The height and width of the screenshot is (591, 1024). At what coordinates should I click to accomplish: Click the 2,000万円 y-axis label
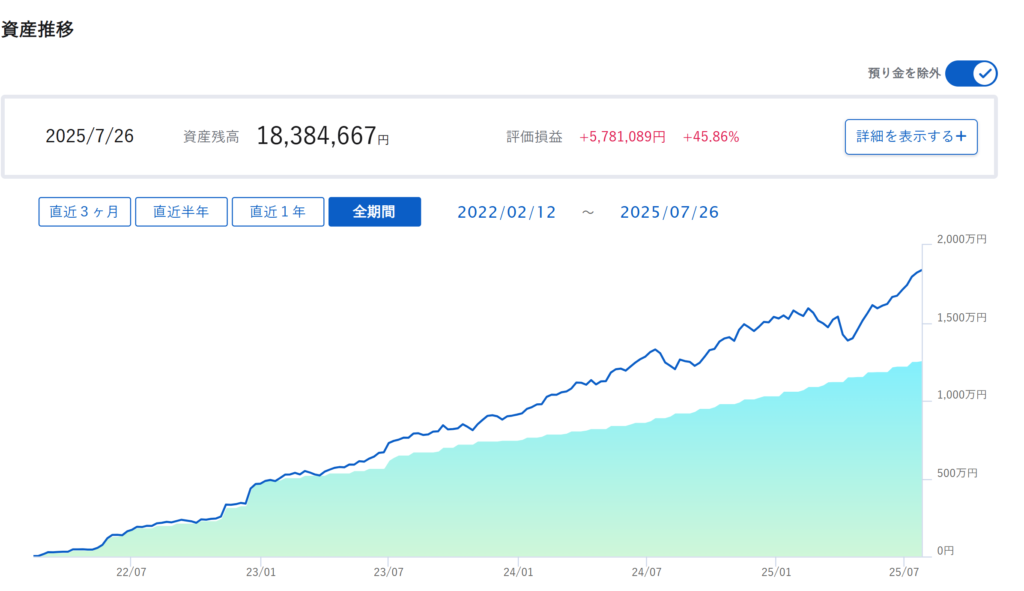[961, 239]
